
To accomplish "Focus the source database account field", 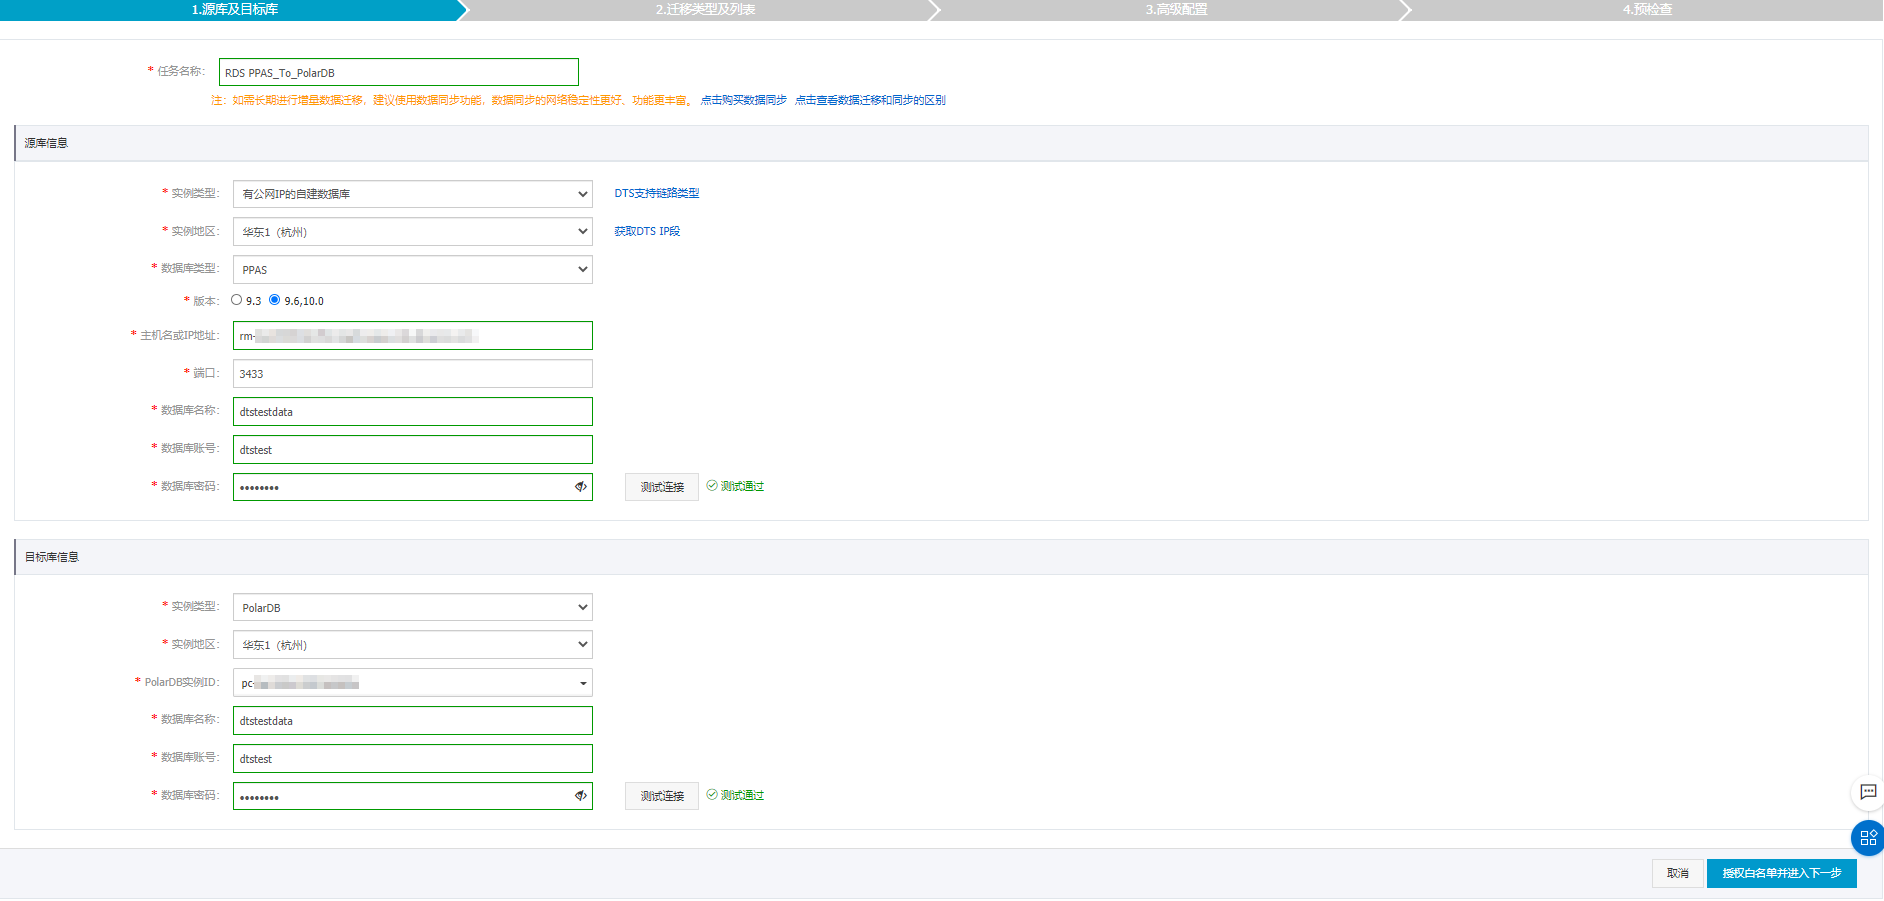I will [413, 450].
